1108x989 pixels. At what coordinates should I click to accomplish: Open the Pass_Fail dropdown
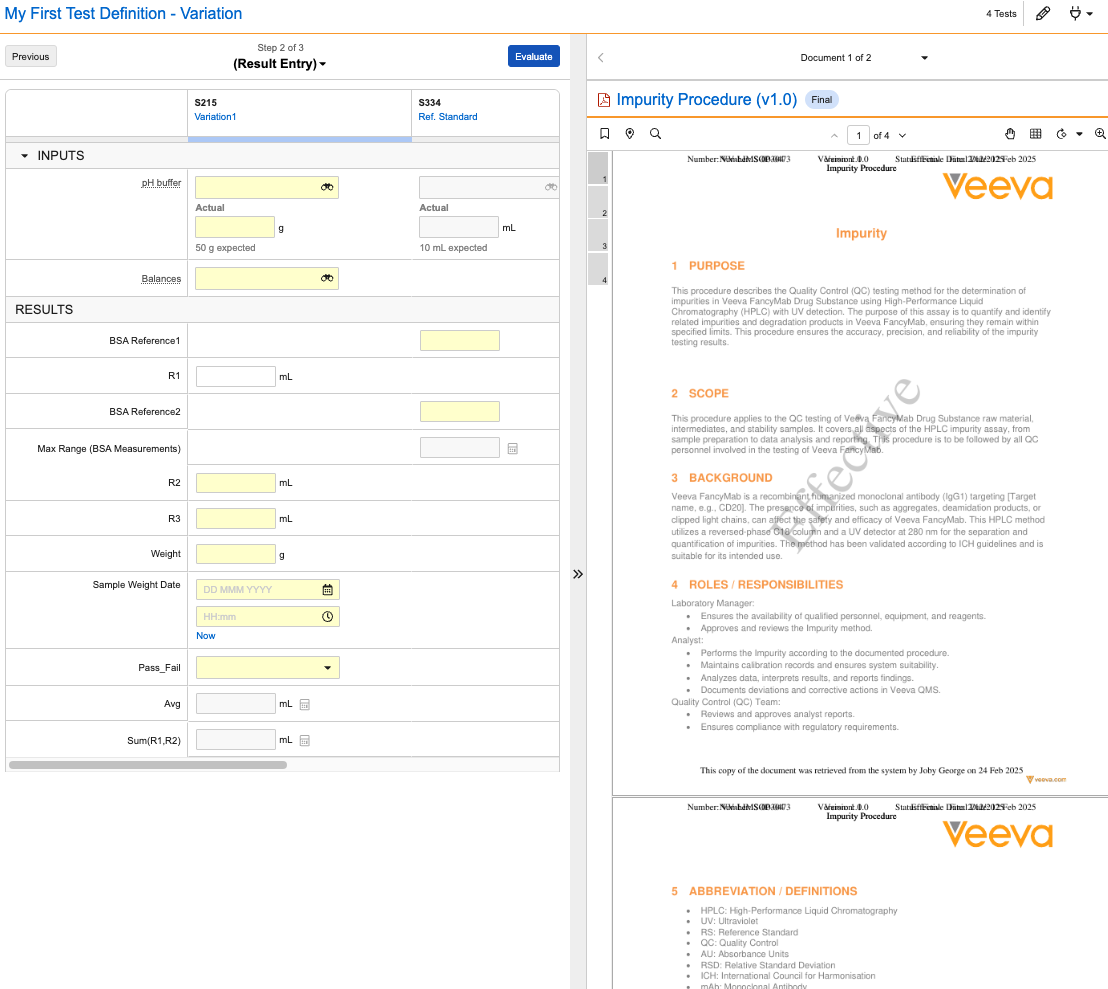click(268, 668)
